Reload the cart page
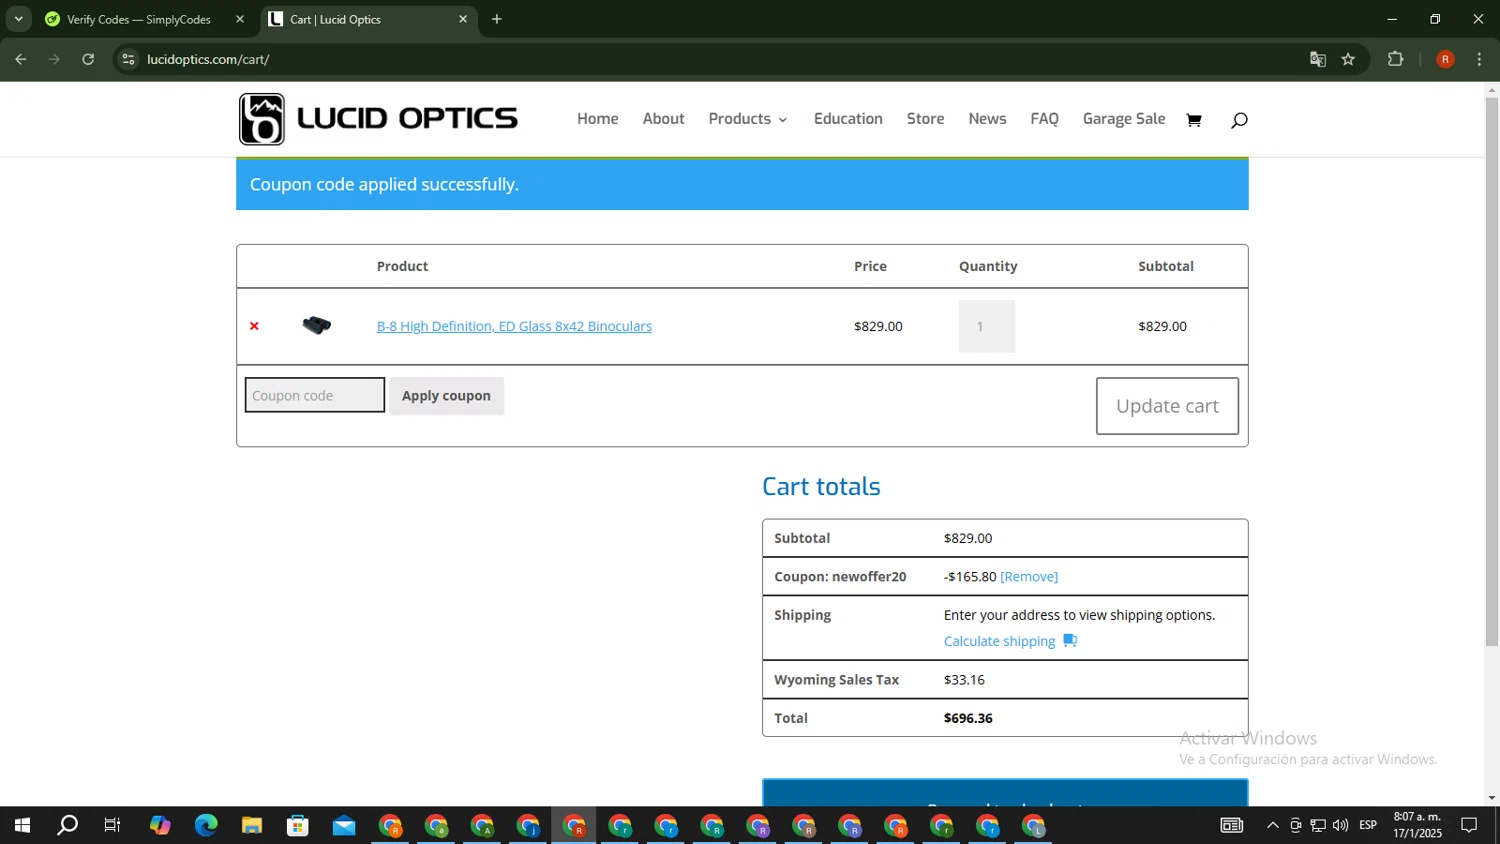The width and height of the screenshot is (1500, 844). (x=88, y=59)
